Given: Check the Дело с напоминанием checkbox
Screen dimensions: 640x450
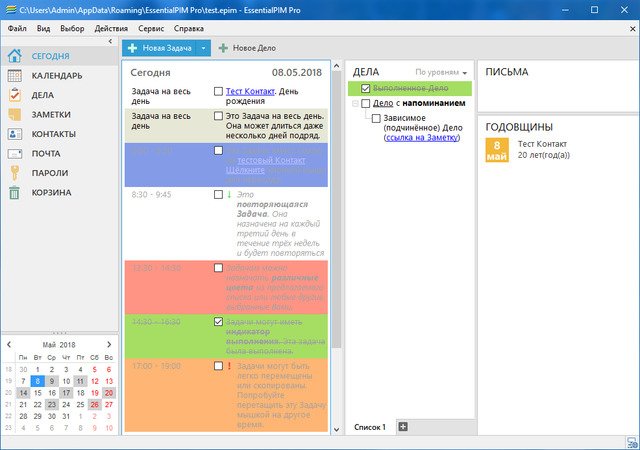Looking at the screenshot, I should pyautogui.click(x=366, y=103).
